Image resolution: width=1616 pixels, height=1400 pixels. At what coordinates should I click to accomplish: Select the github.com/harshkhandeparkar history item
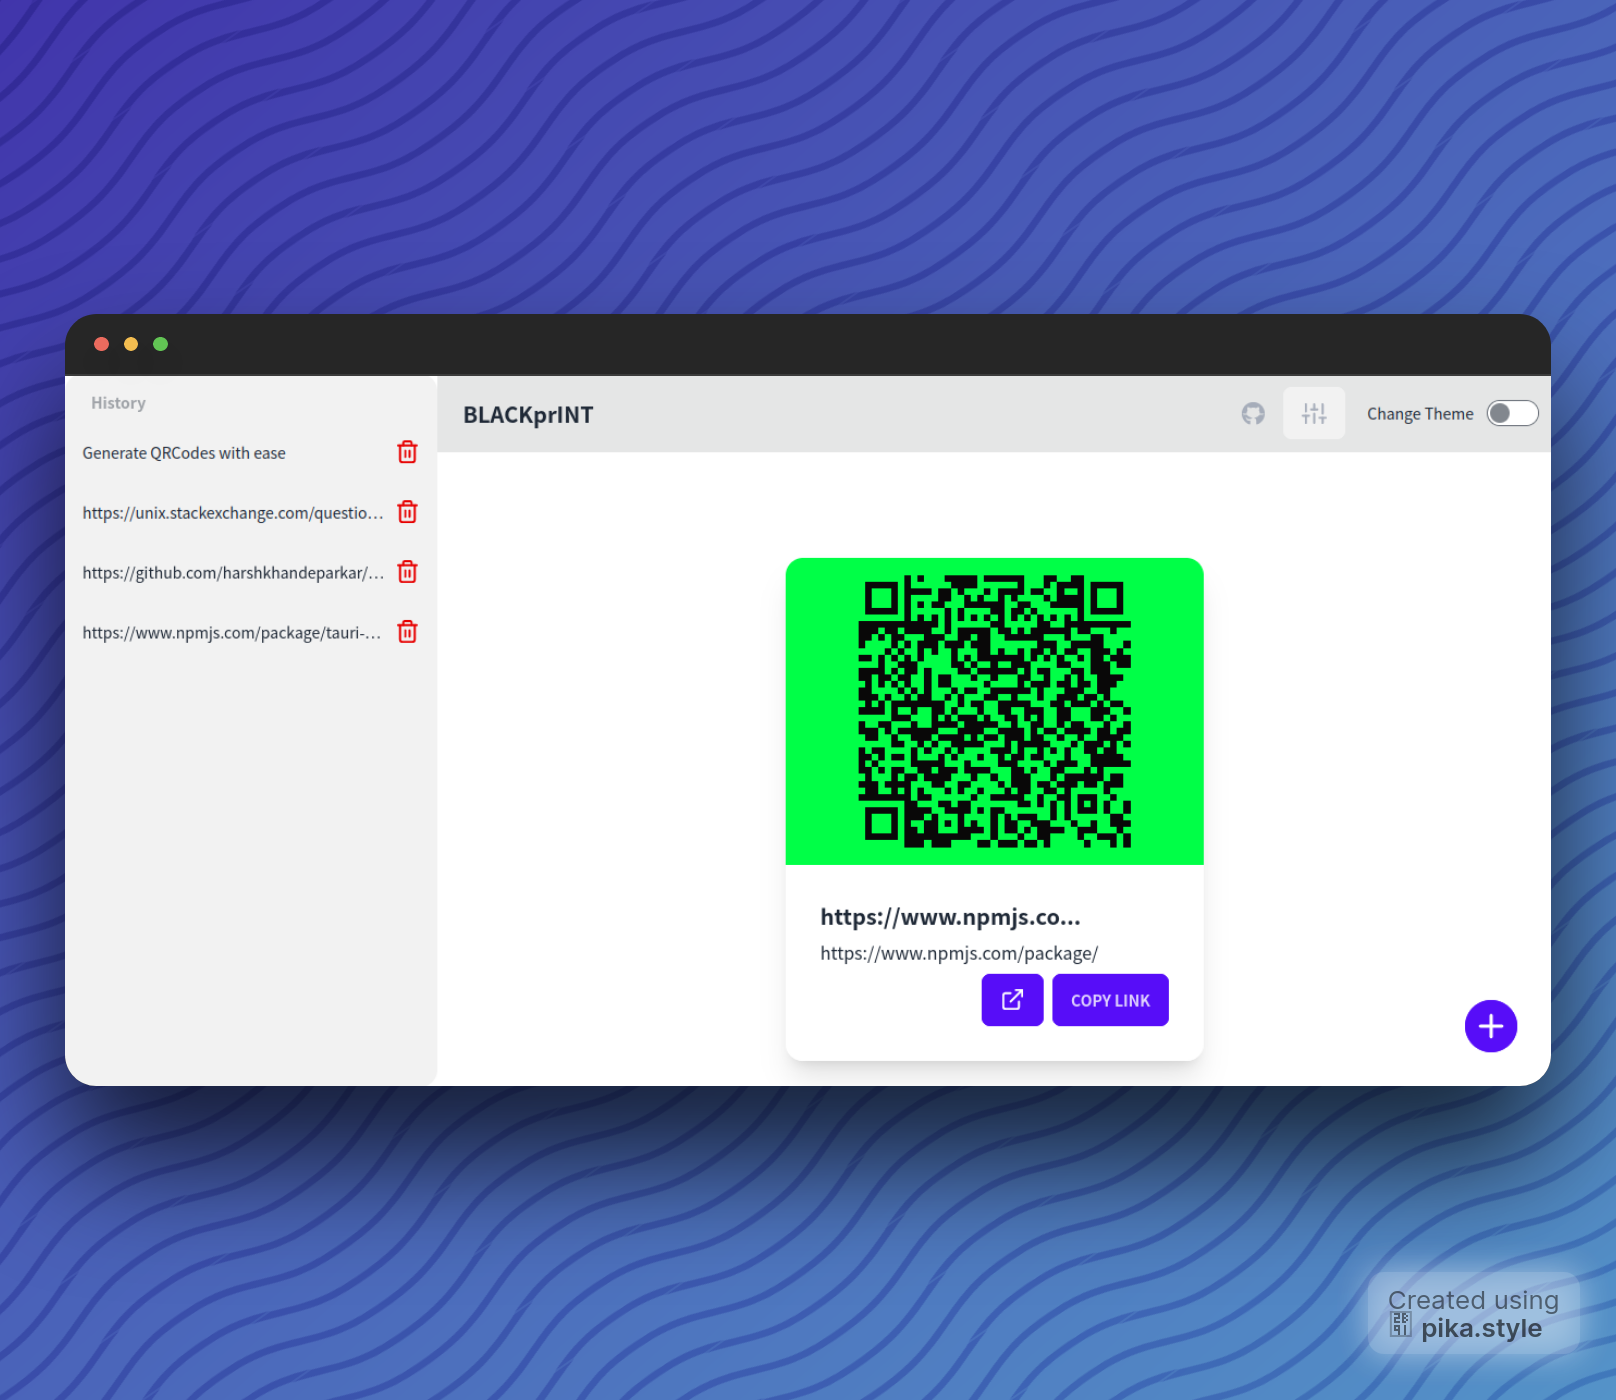[x=233, y=573]
